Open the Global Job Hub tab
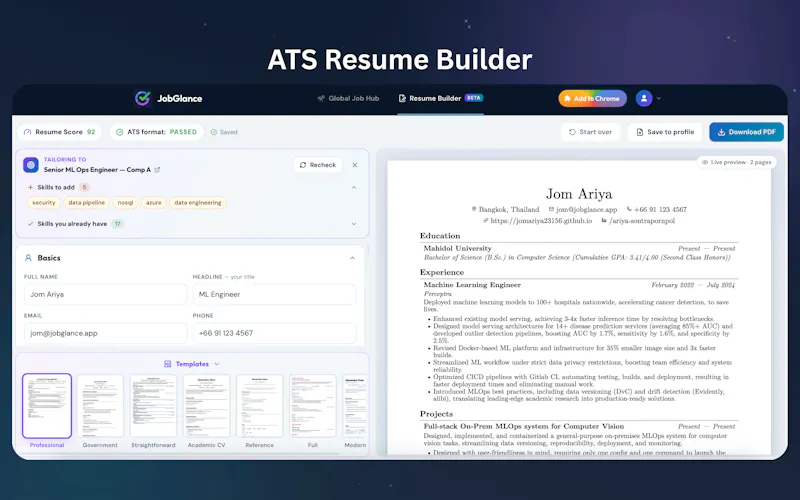This screenshot has height=500, width=800. [348, 98]
